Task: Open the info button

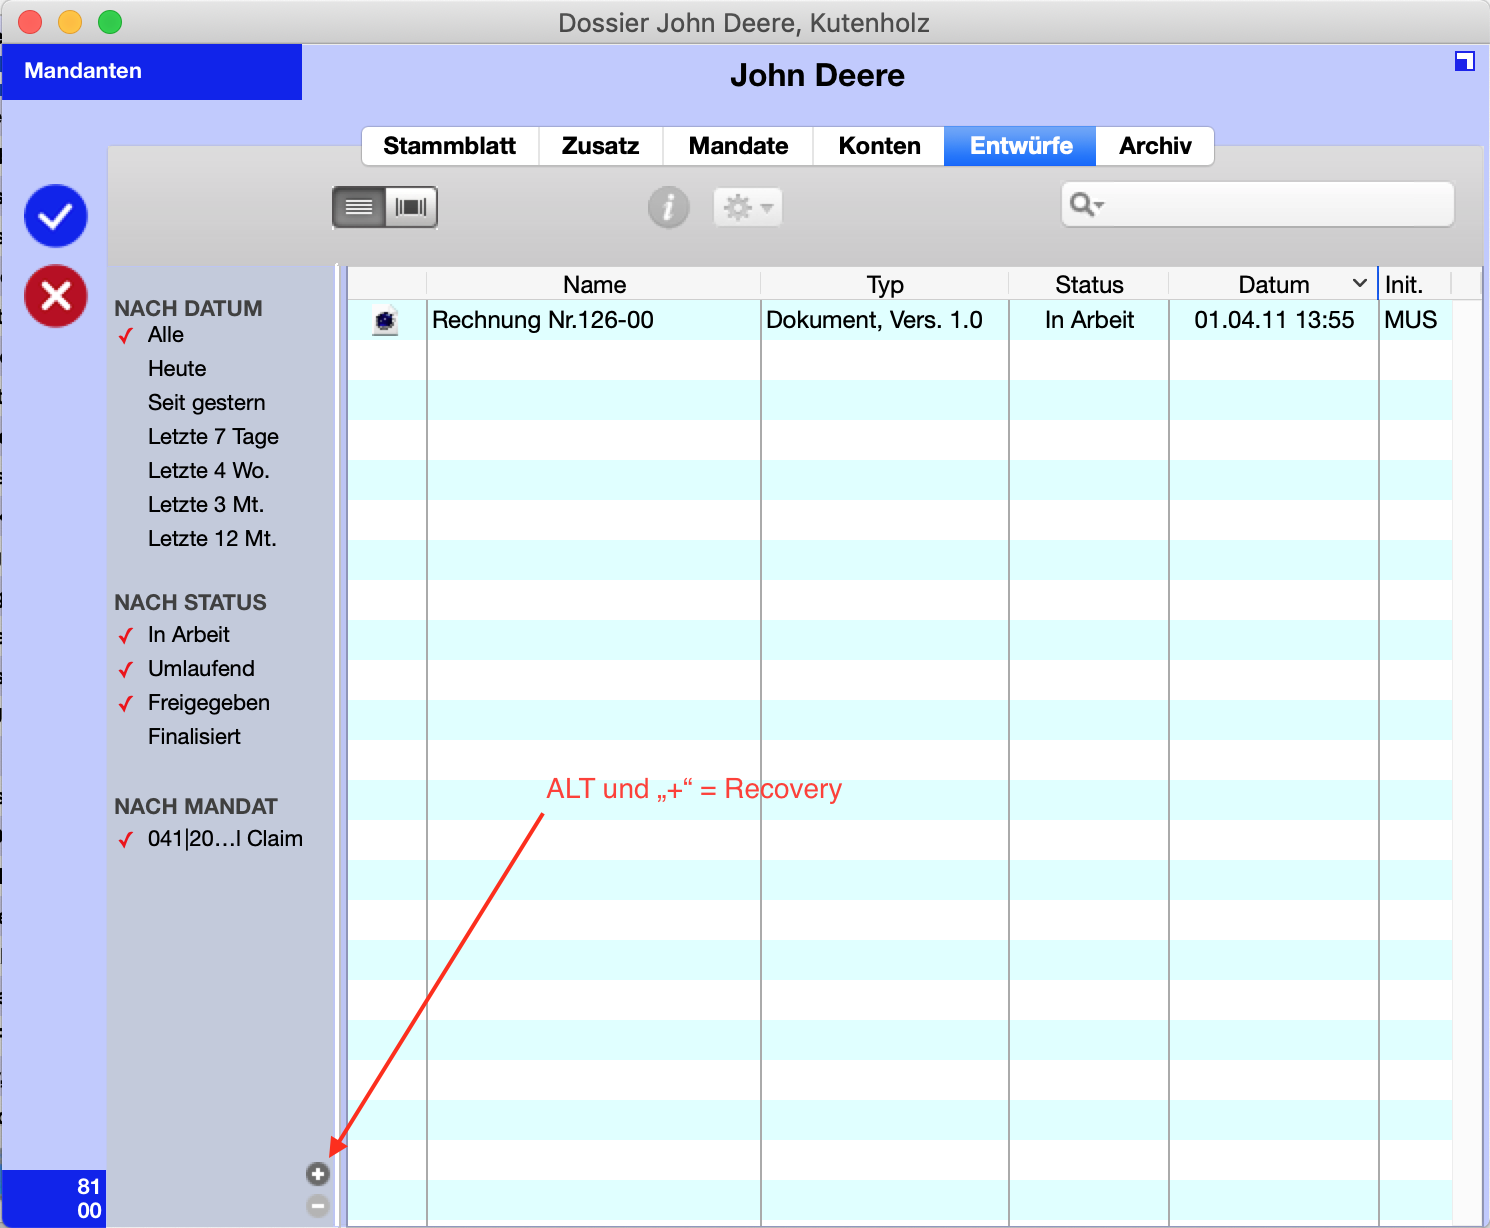Action: (x=669, y=207)
